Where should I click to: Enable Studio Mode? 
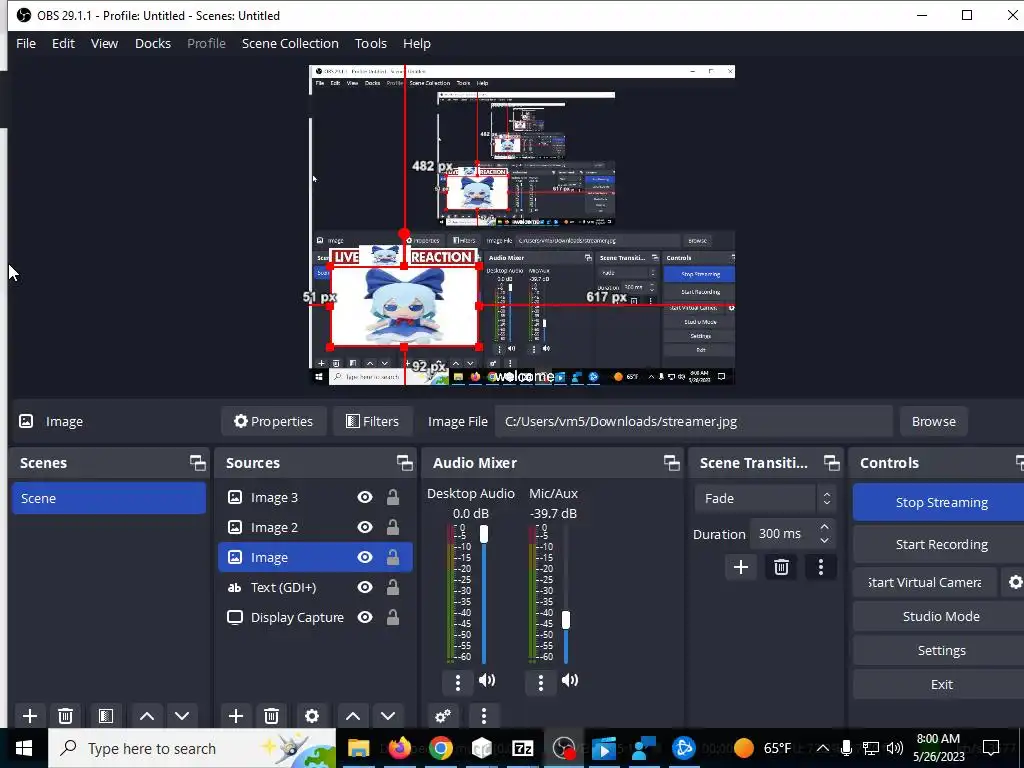coord(940,616)
